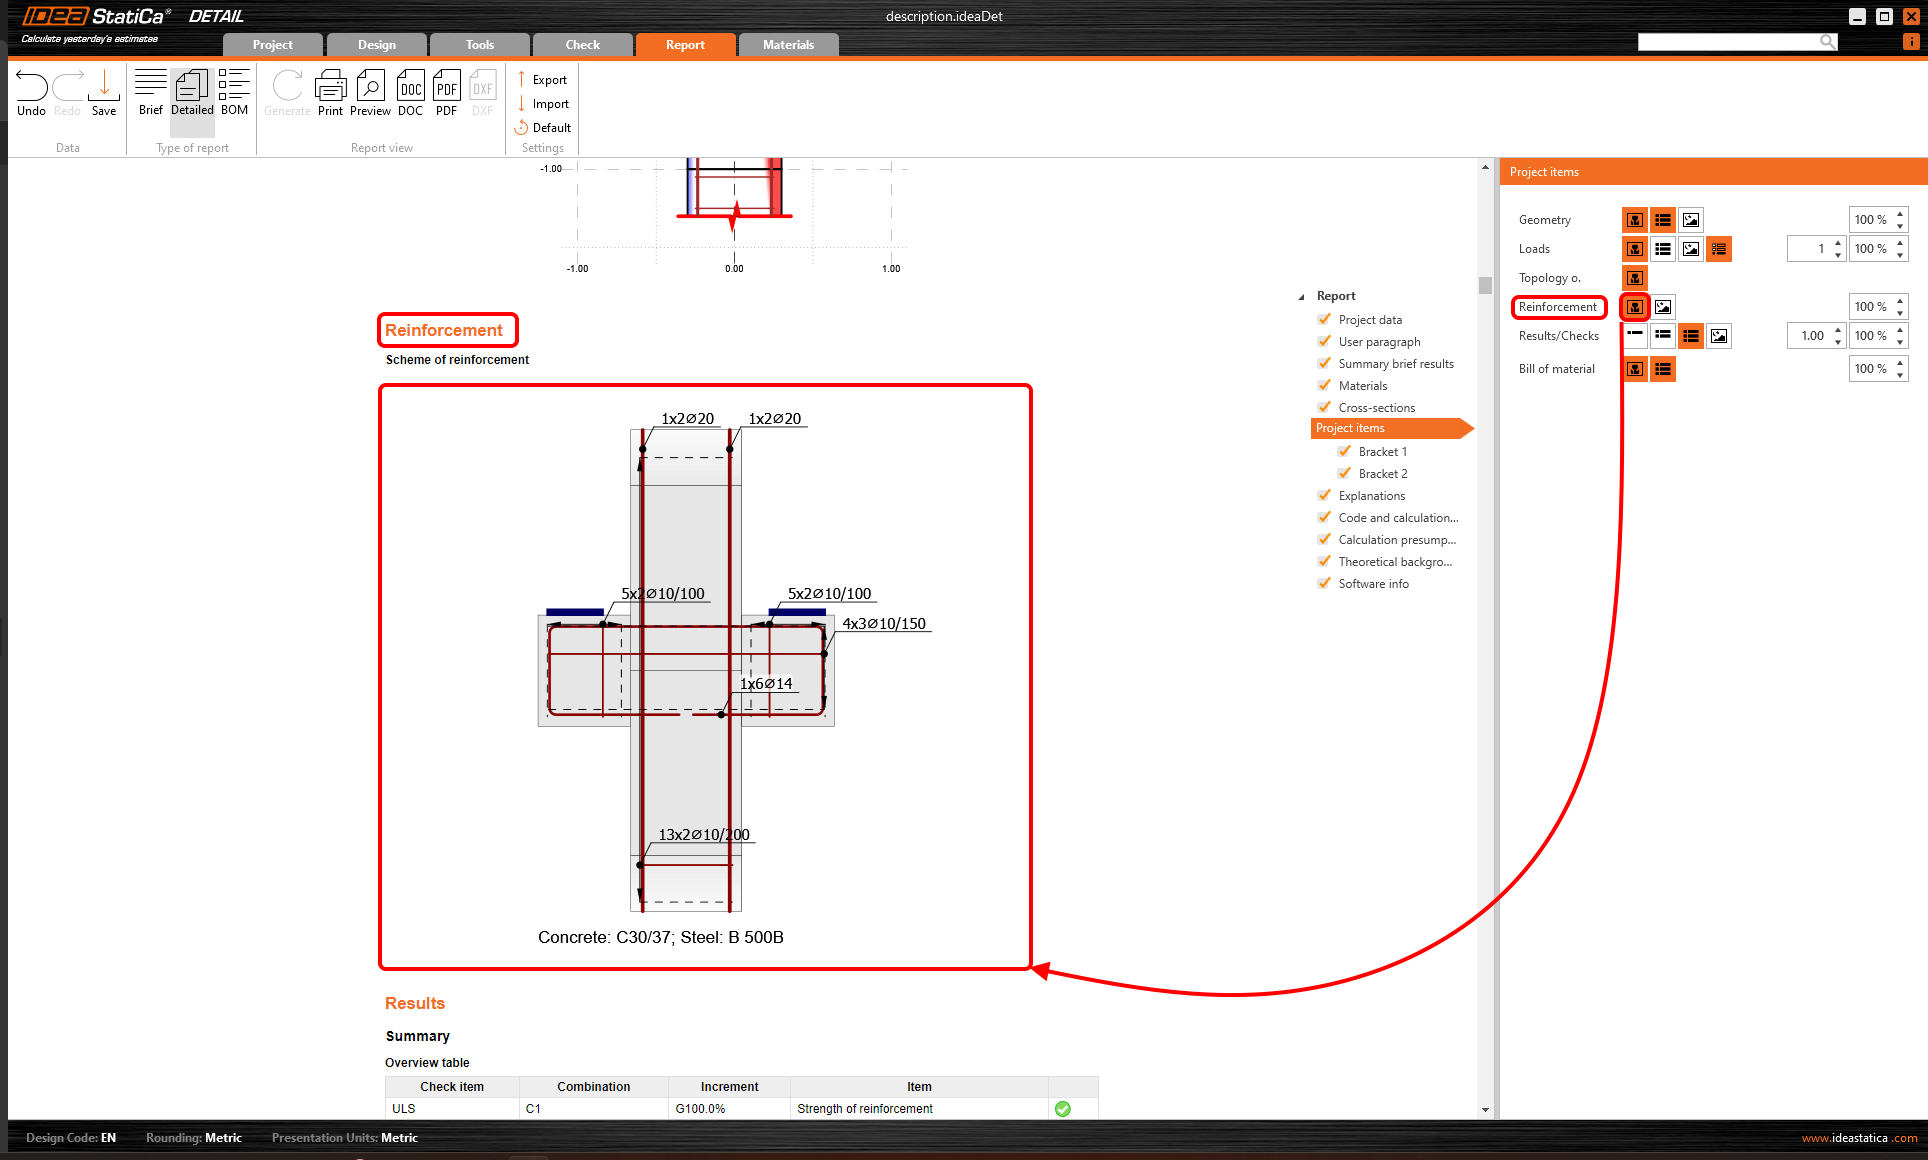
Task: Toggle the Explanations checkbox
Action: coord(1325,495)
